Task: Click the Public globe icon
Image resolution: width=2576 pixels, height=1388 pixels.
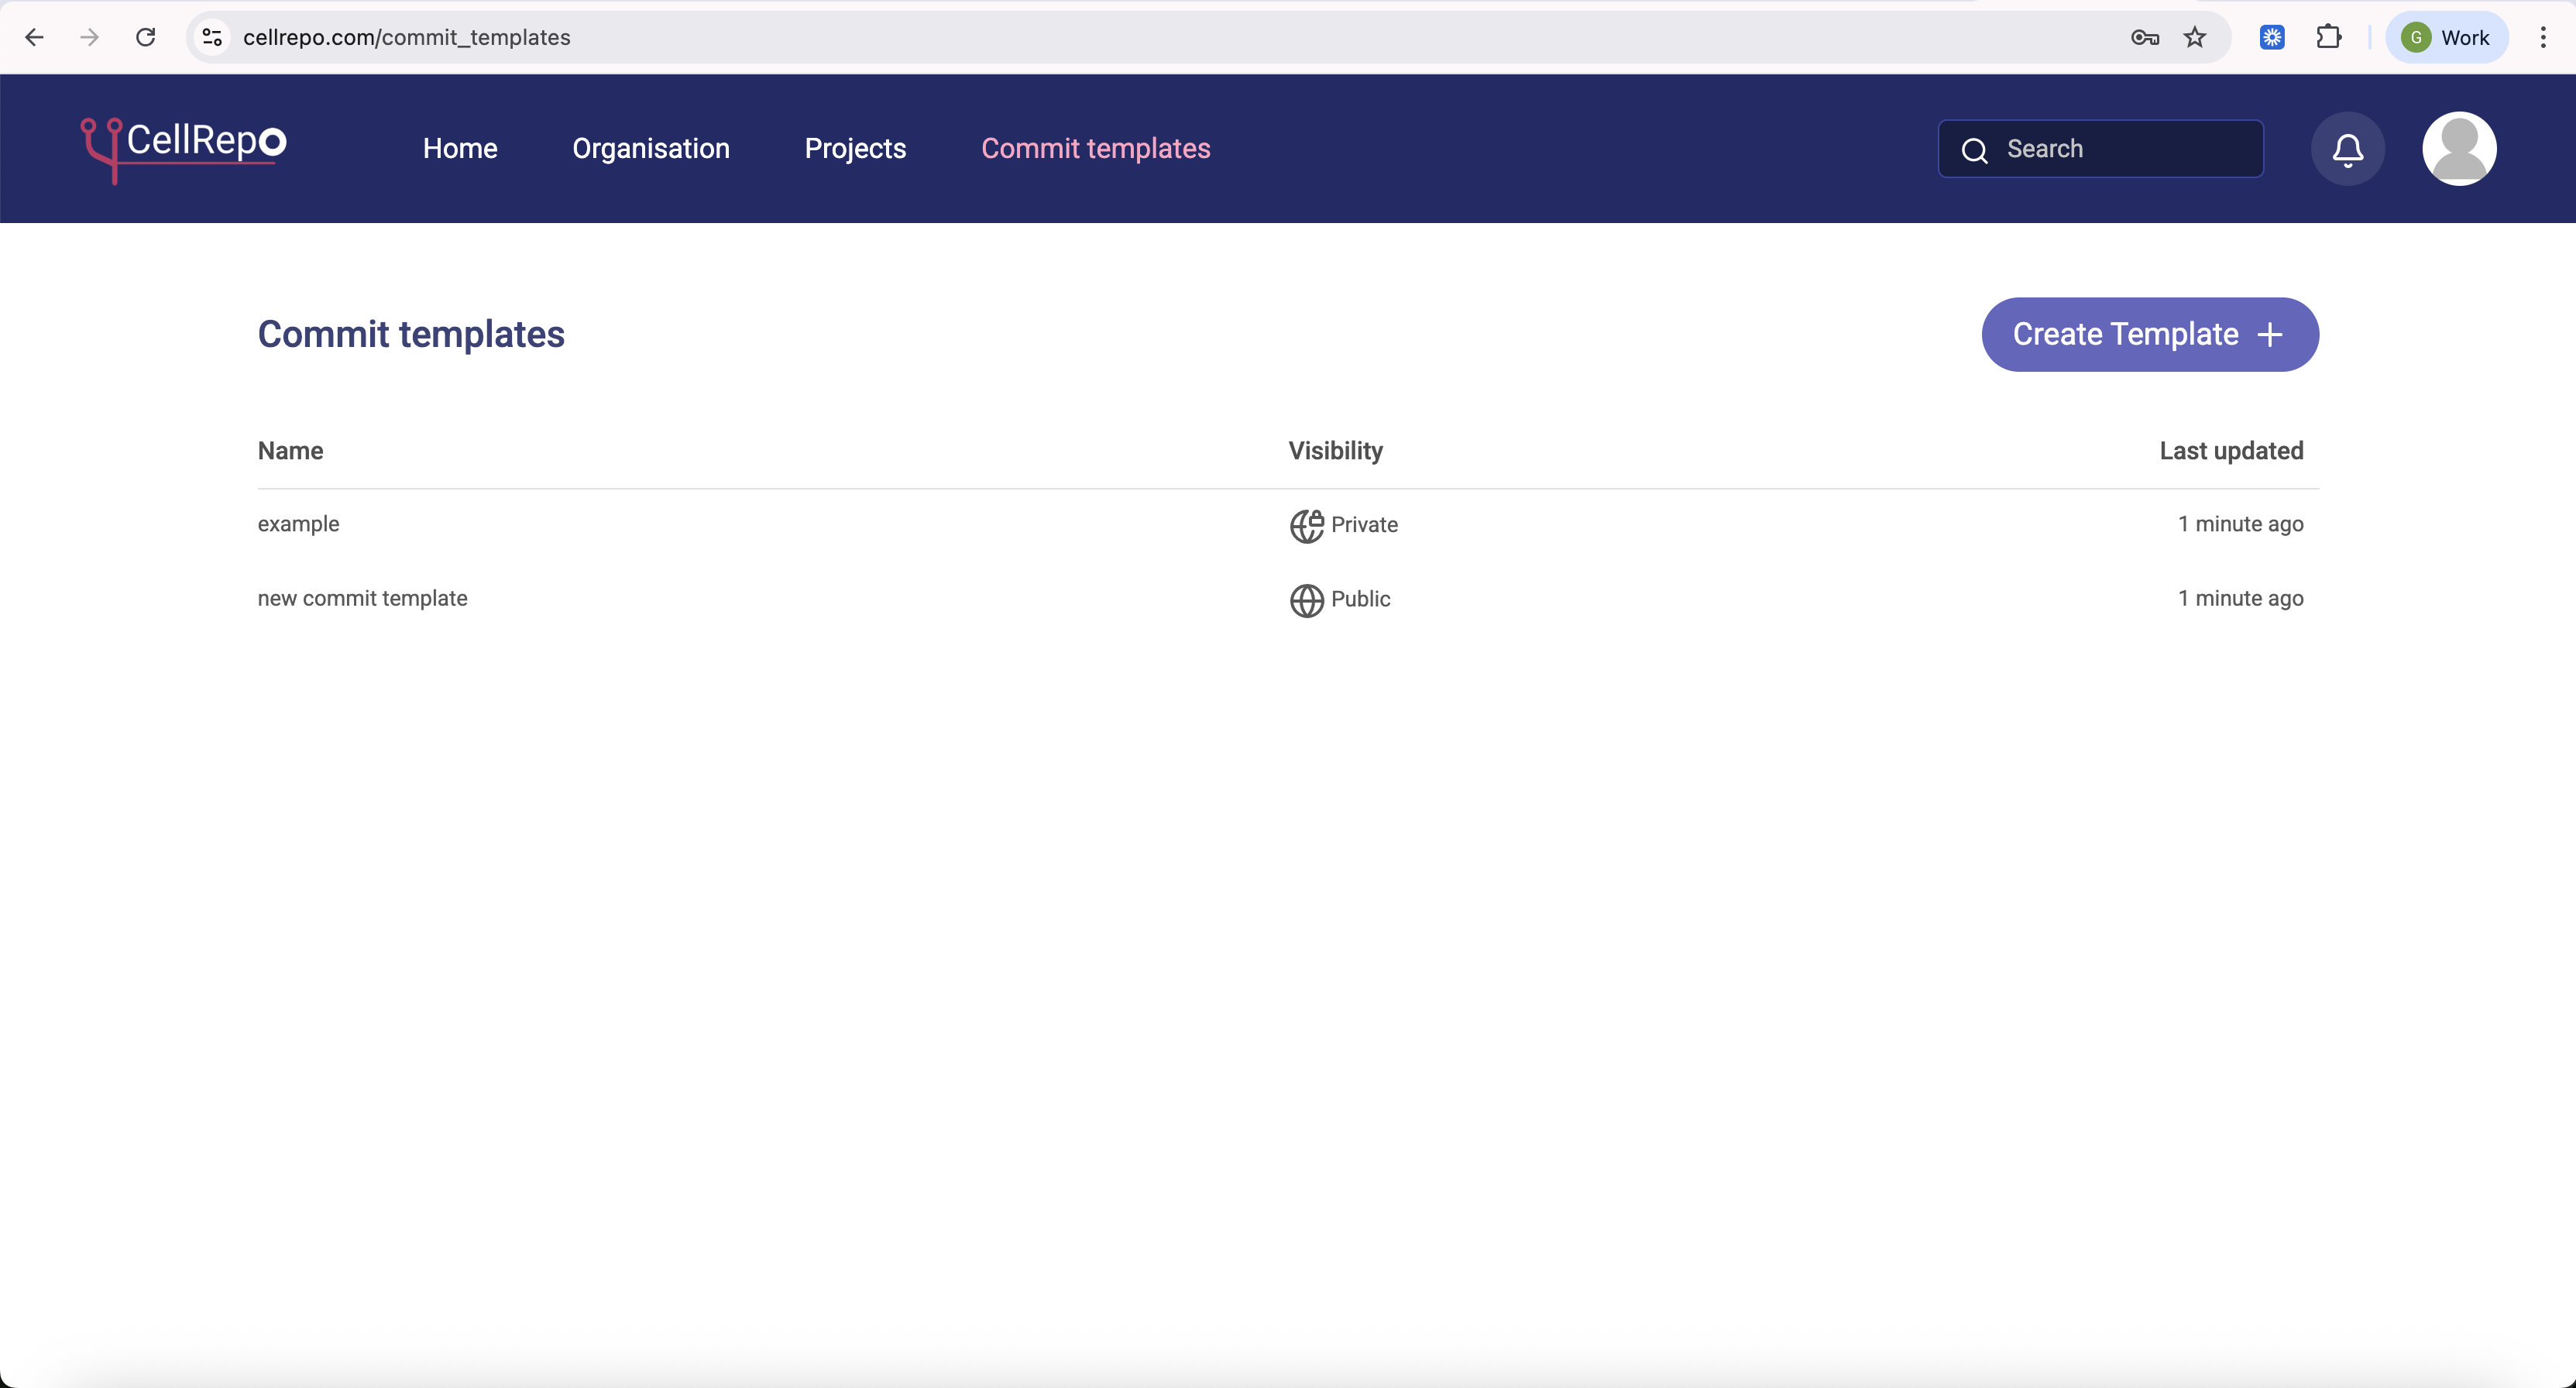Action: (x=1306, y=600)
